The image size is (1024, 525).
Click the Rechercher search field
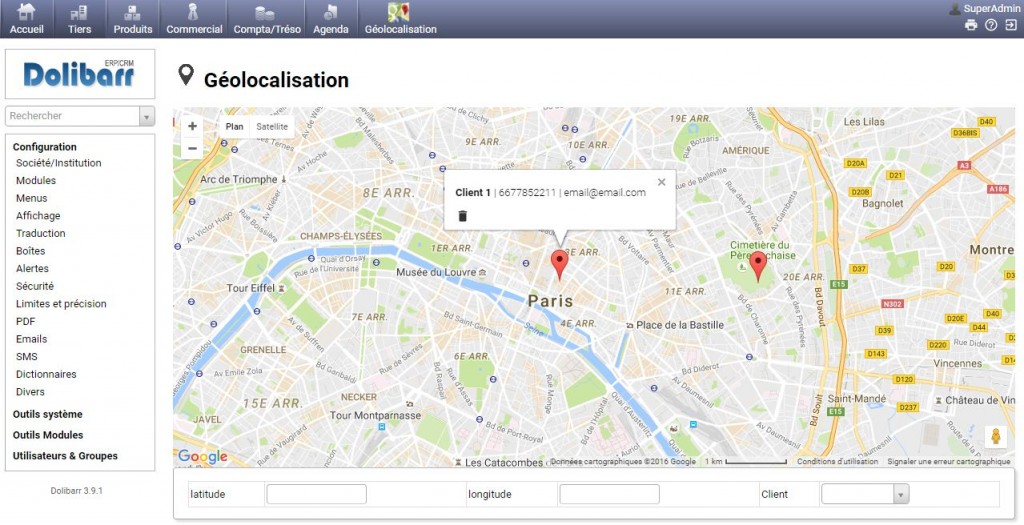[72, 116]
